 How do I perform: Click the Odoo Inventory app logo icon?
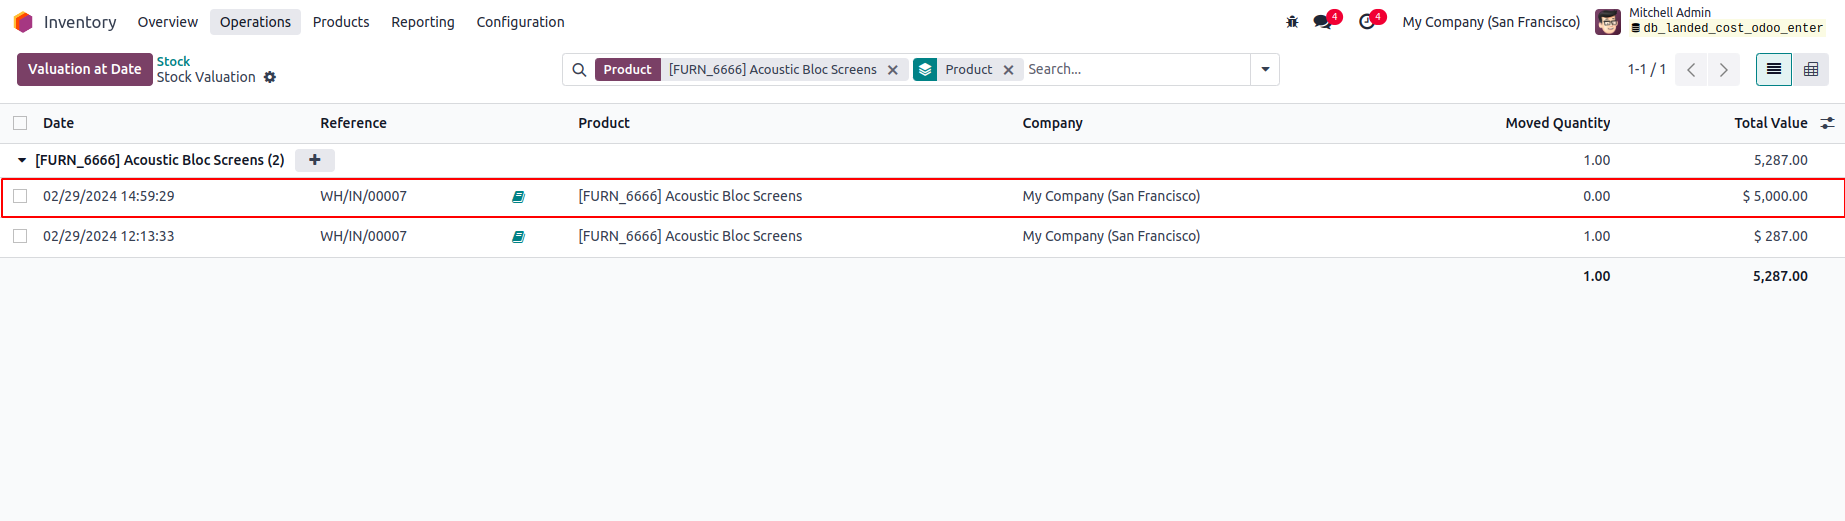(23, 22)
